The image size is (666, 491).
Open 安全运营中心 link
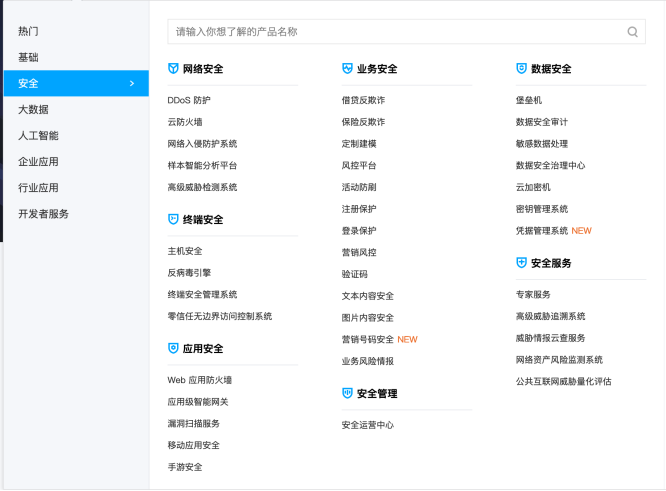[x=367, y=425]
